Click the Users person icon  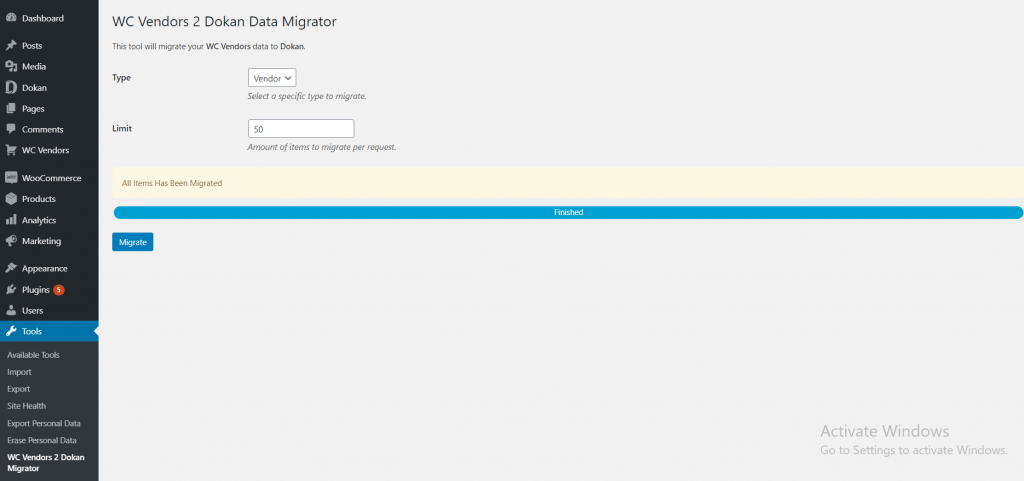10,310
